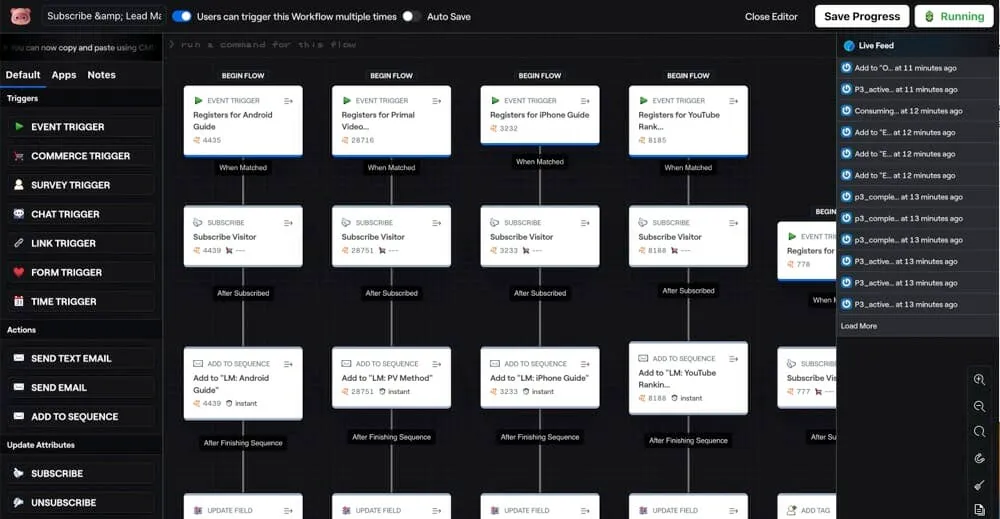The width and height of the screenshot is (1000, 519).
Task: Click the zoom out magnifier icon
Action: [x=979, y=406]
